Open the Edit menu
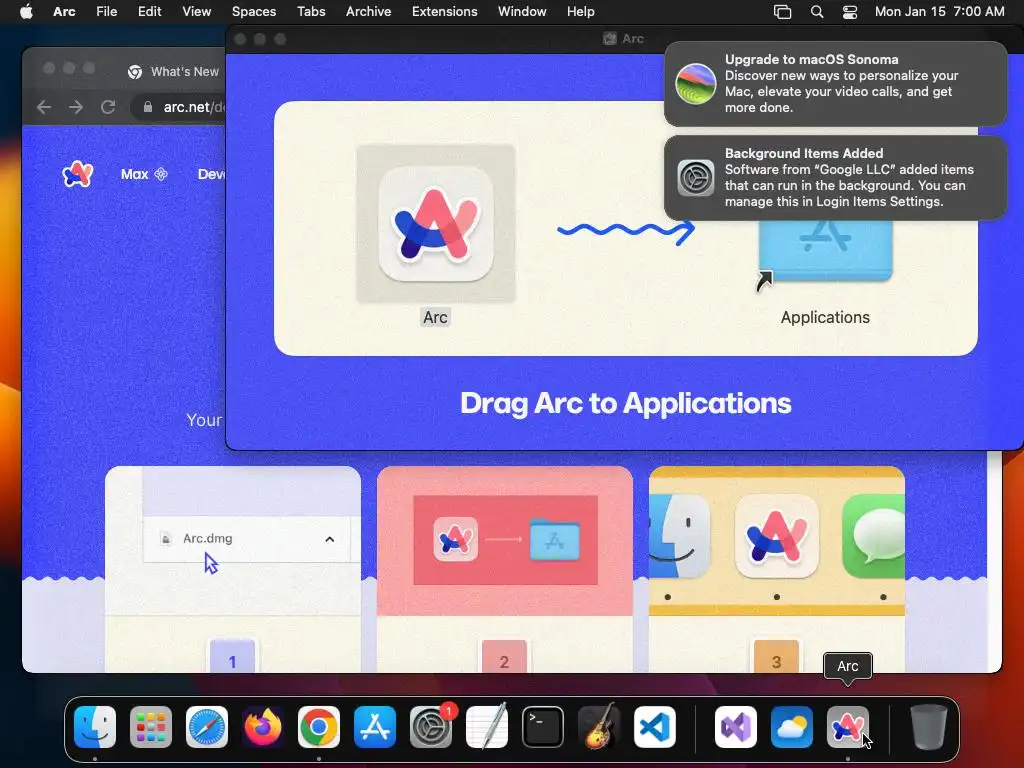 coord(150,12)
